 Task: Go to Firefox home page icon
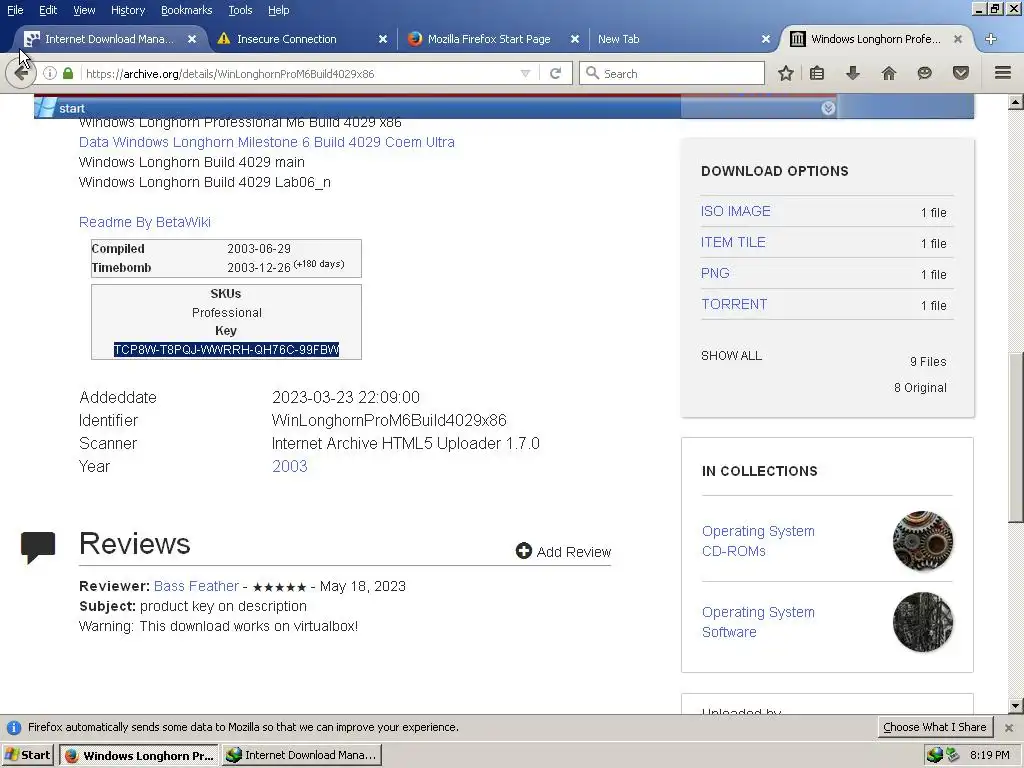tap(889, 73)
